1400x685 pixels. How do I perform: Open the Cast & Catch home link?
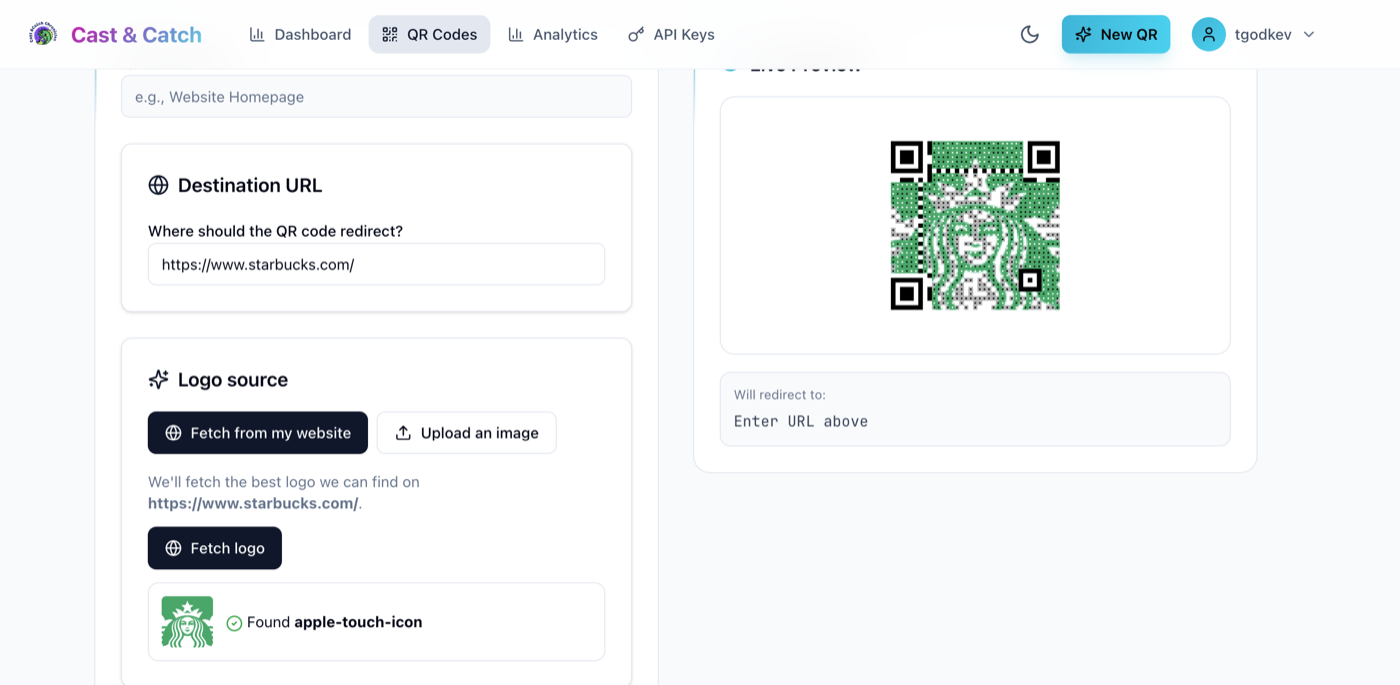coord(136,34)
